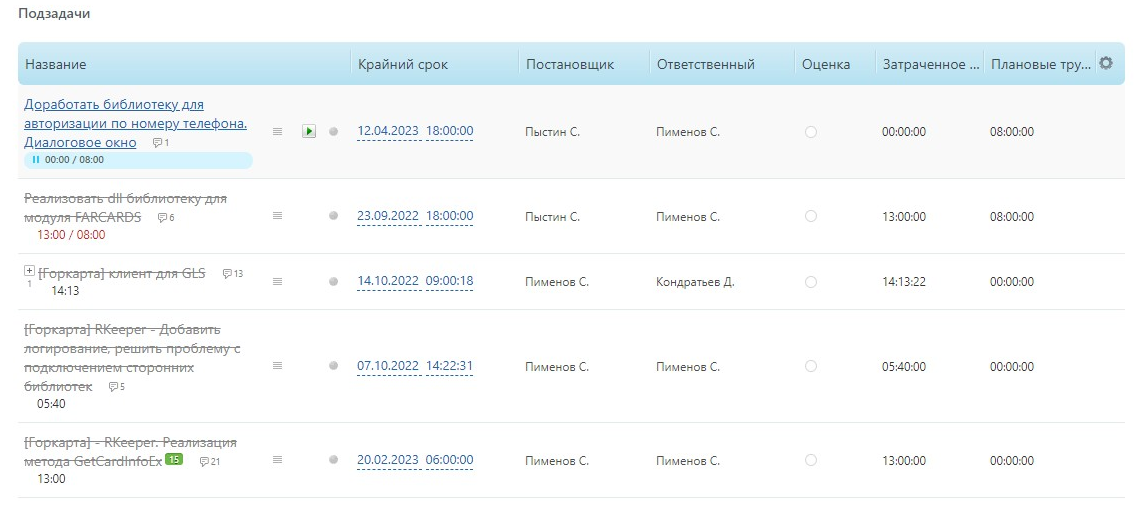Click planned 08:00:00 in FARCARDS row

click(1012, 217)
